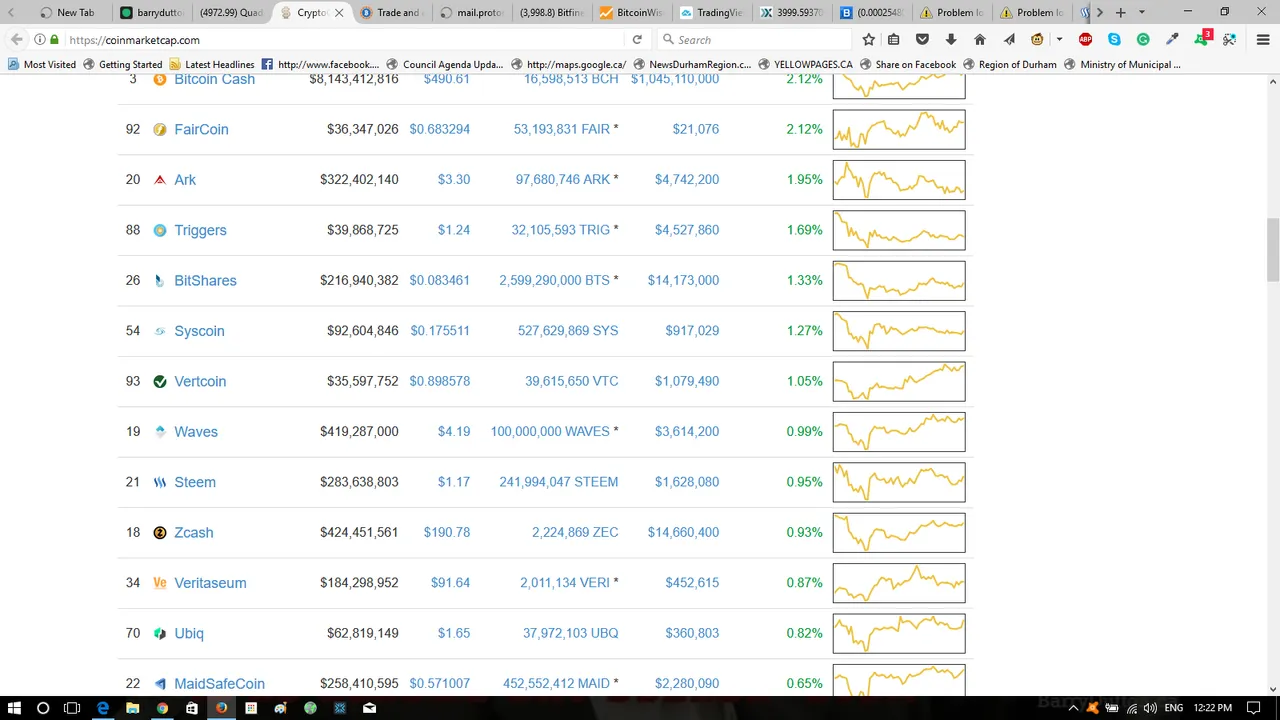1280x720 pixels.
Task: Open the Greasemonkey monkey icon
Action: 1038,40
